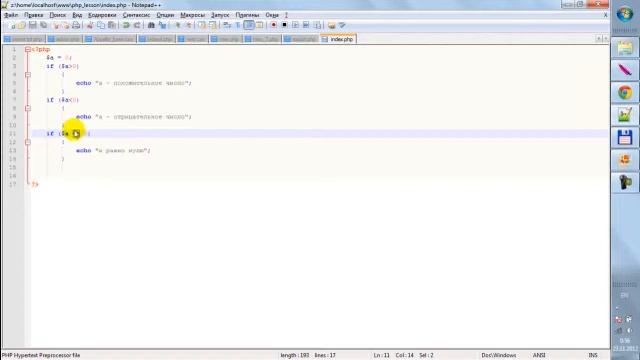Open Google Chrome from the taskbar
The width and height of the screenshot is (640, 360).
[625, 93]
